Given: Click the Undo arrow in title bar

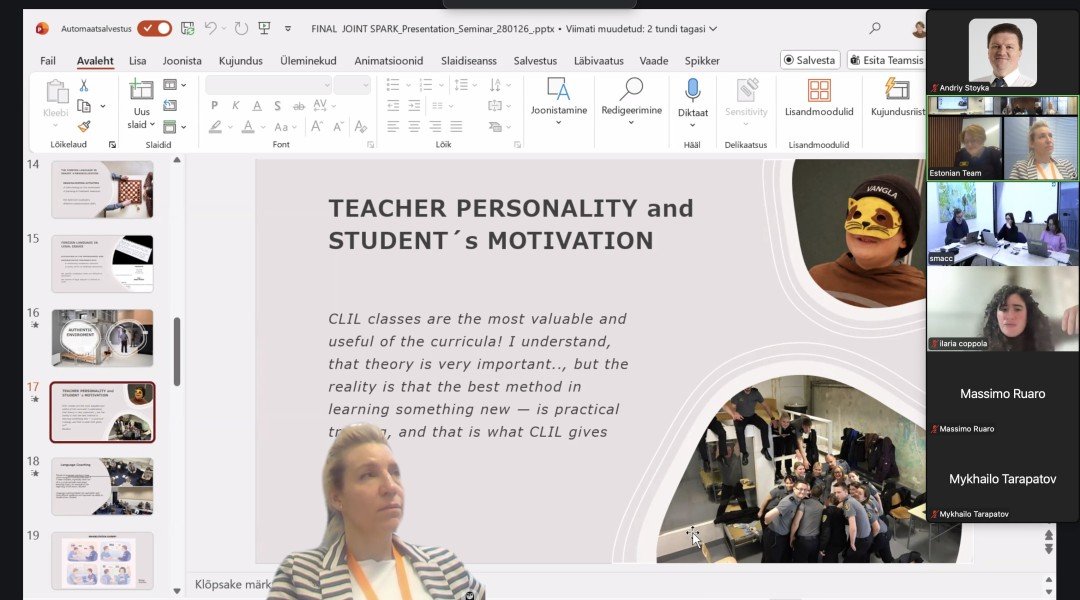Looking at the screenshot, I should 211,28.
